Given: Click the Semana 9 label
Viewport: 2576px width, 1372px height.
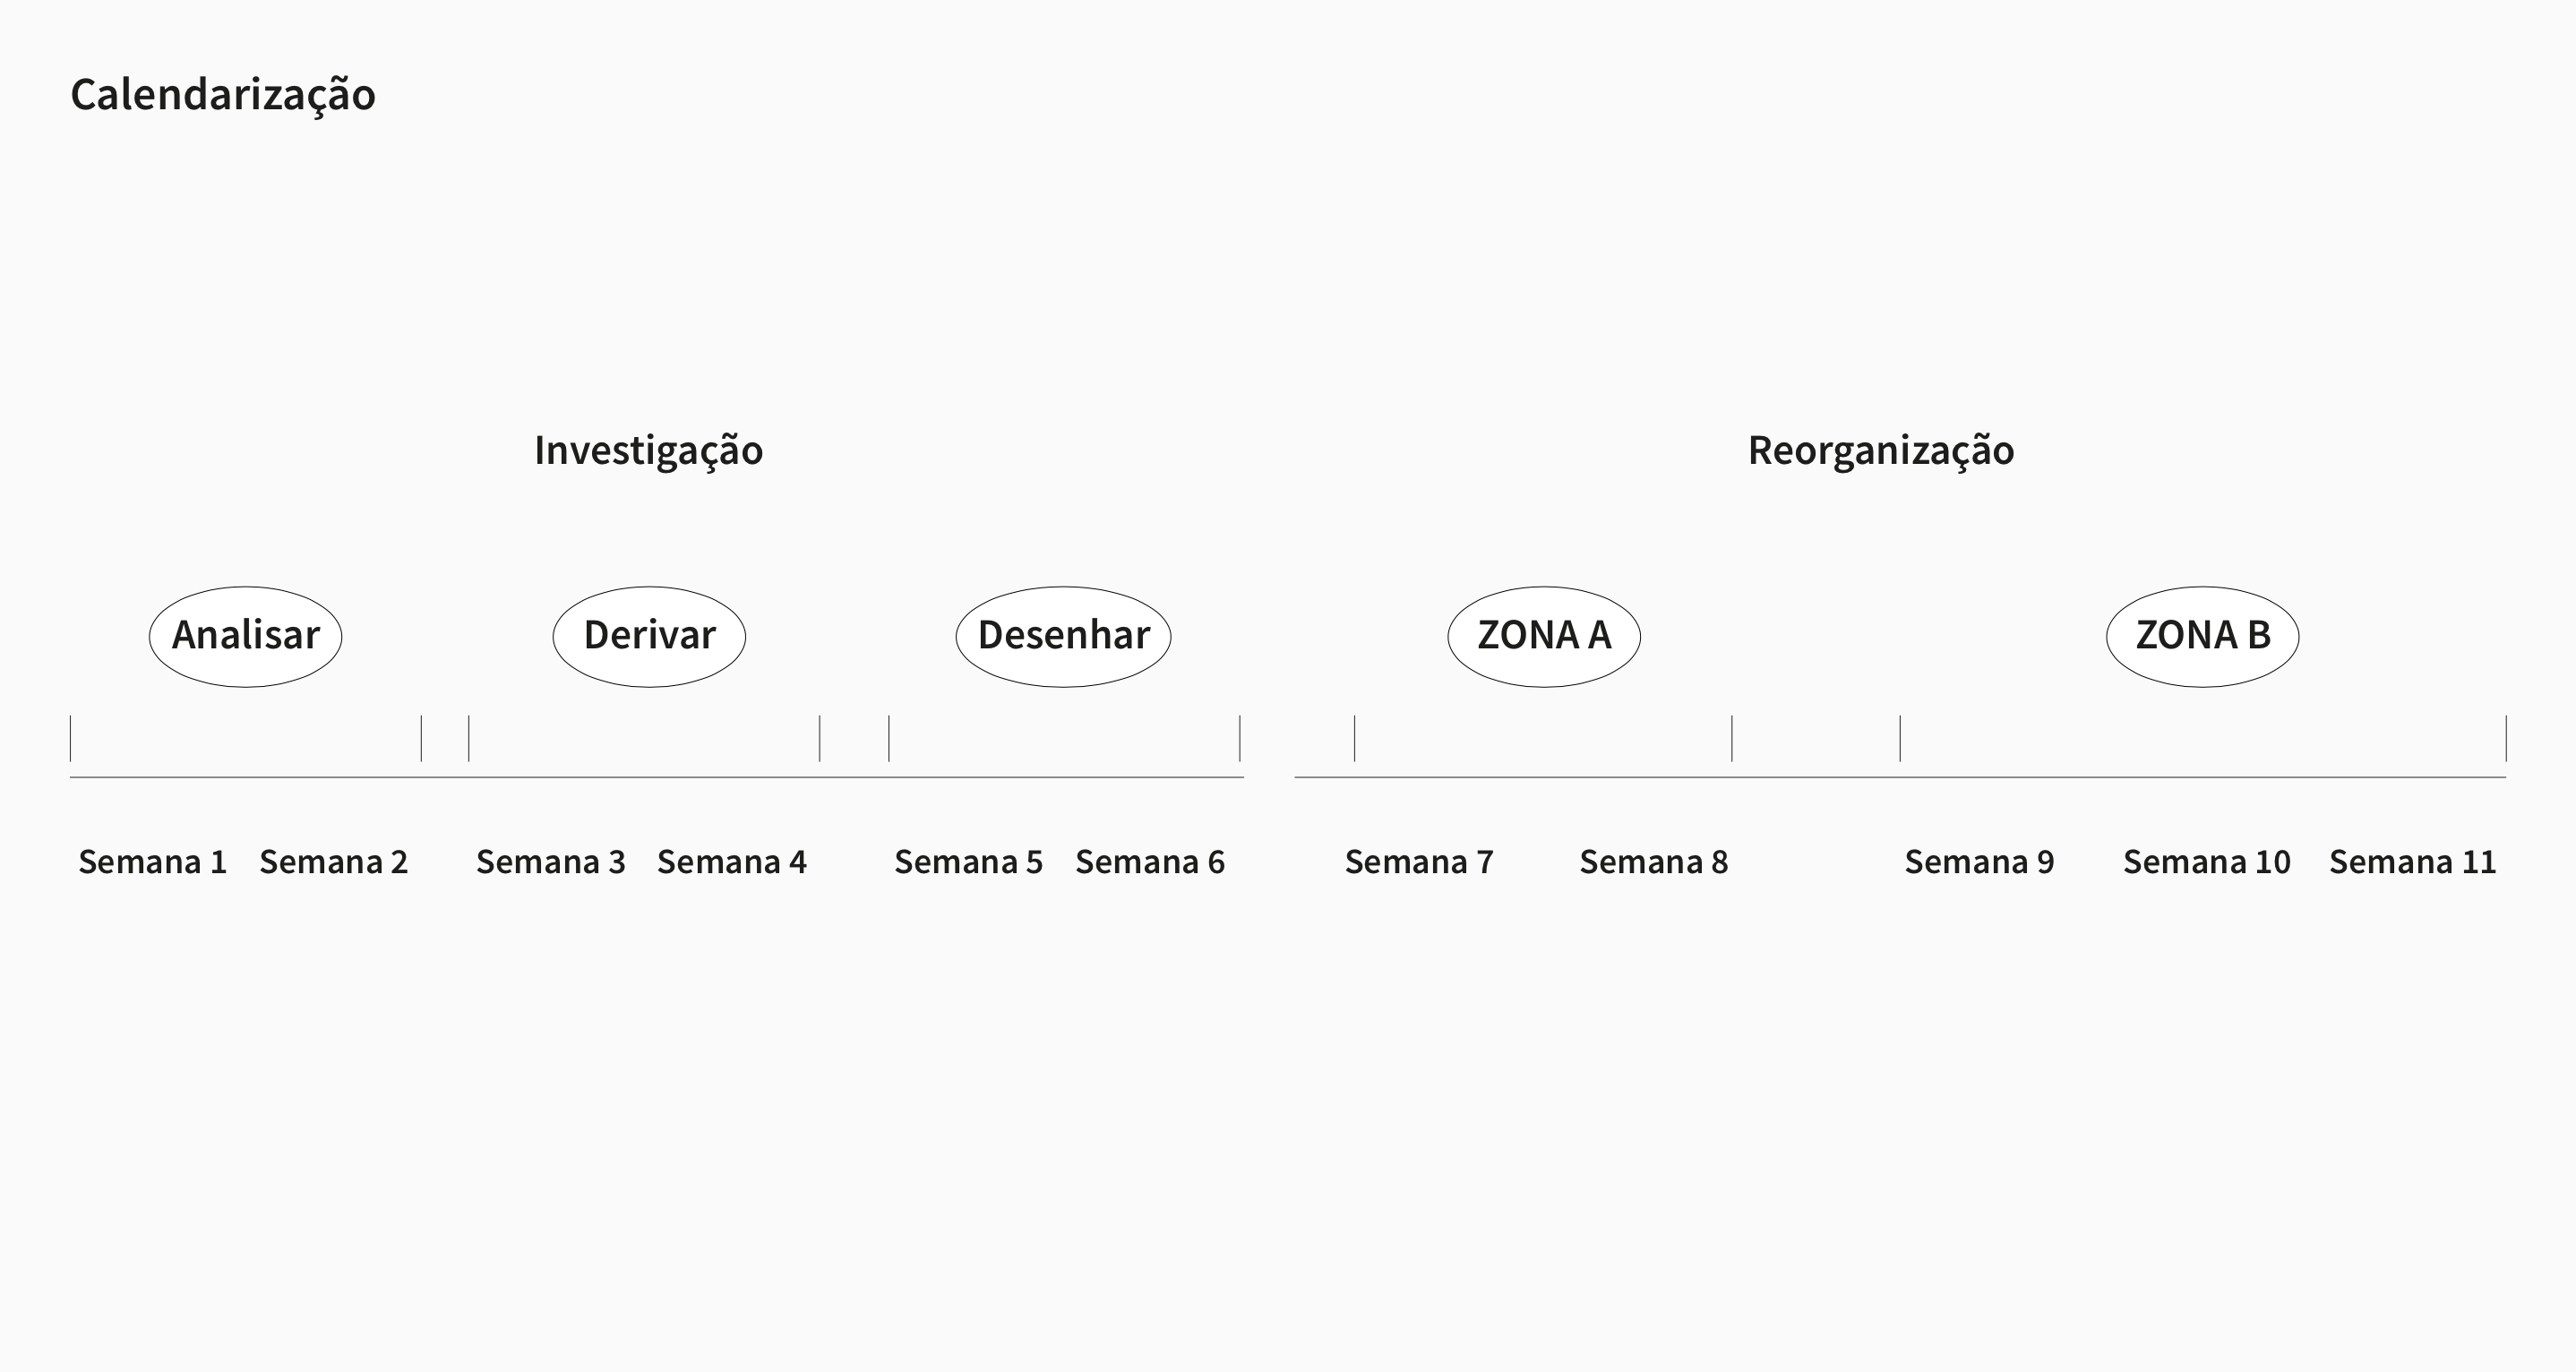Looking at the screenshot, I should coord(1979,862).
